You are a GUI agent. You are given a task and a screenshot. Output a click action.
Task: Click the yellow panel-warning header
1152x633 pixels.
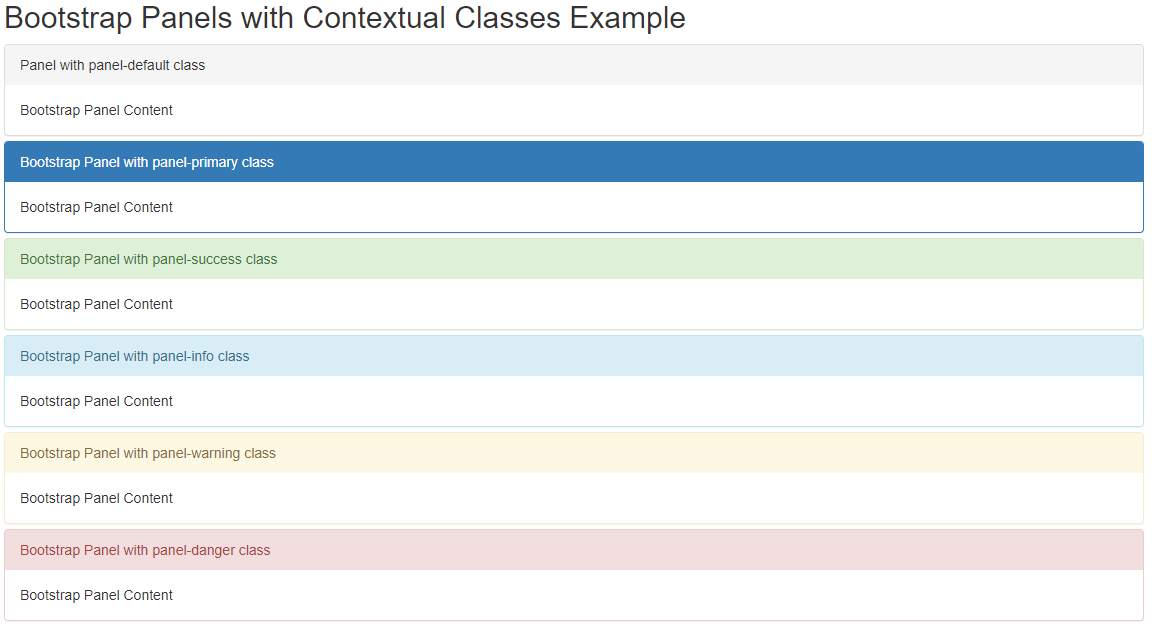(574, 453)
